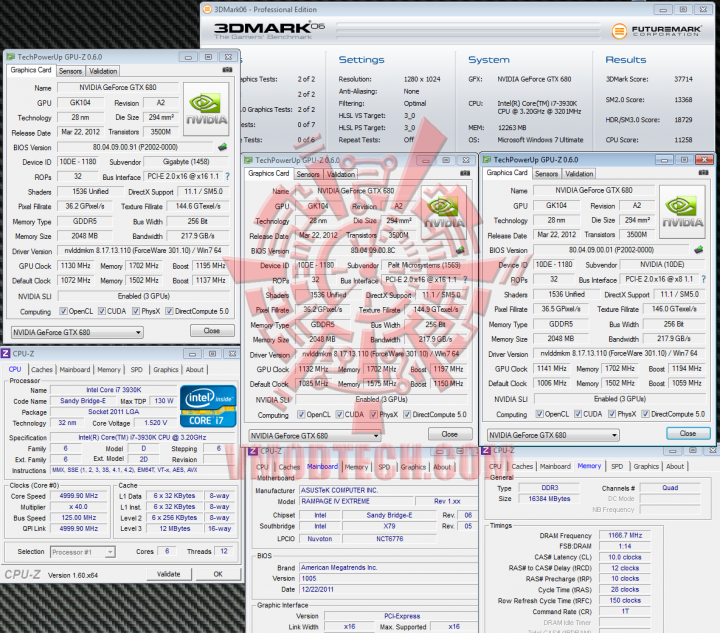Toggle PhysX checkbox in right GPU-Z
This screenshot has height=633, width=720.
tap(612, 414)
